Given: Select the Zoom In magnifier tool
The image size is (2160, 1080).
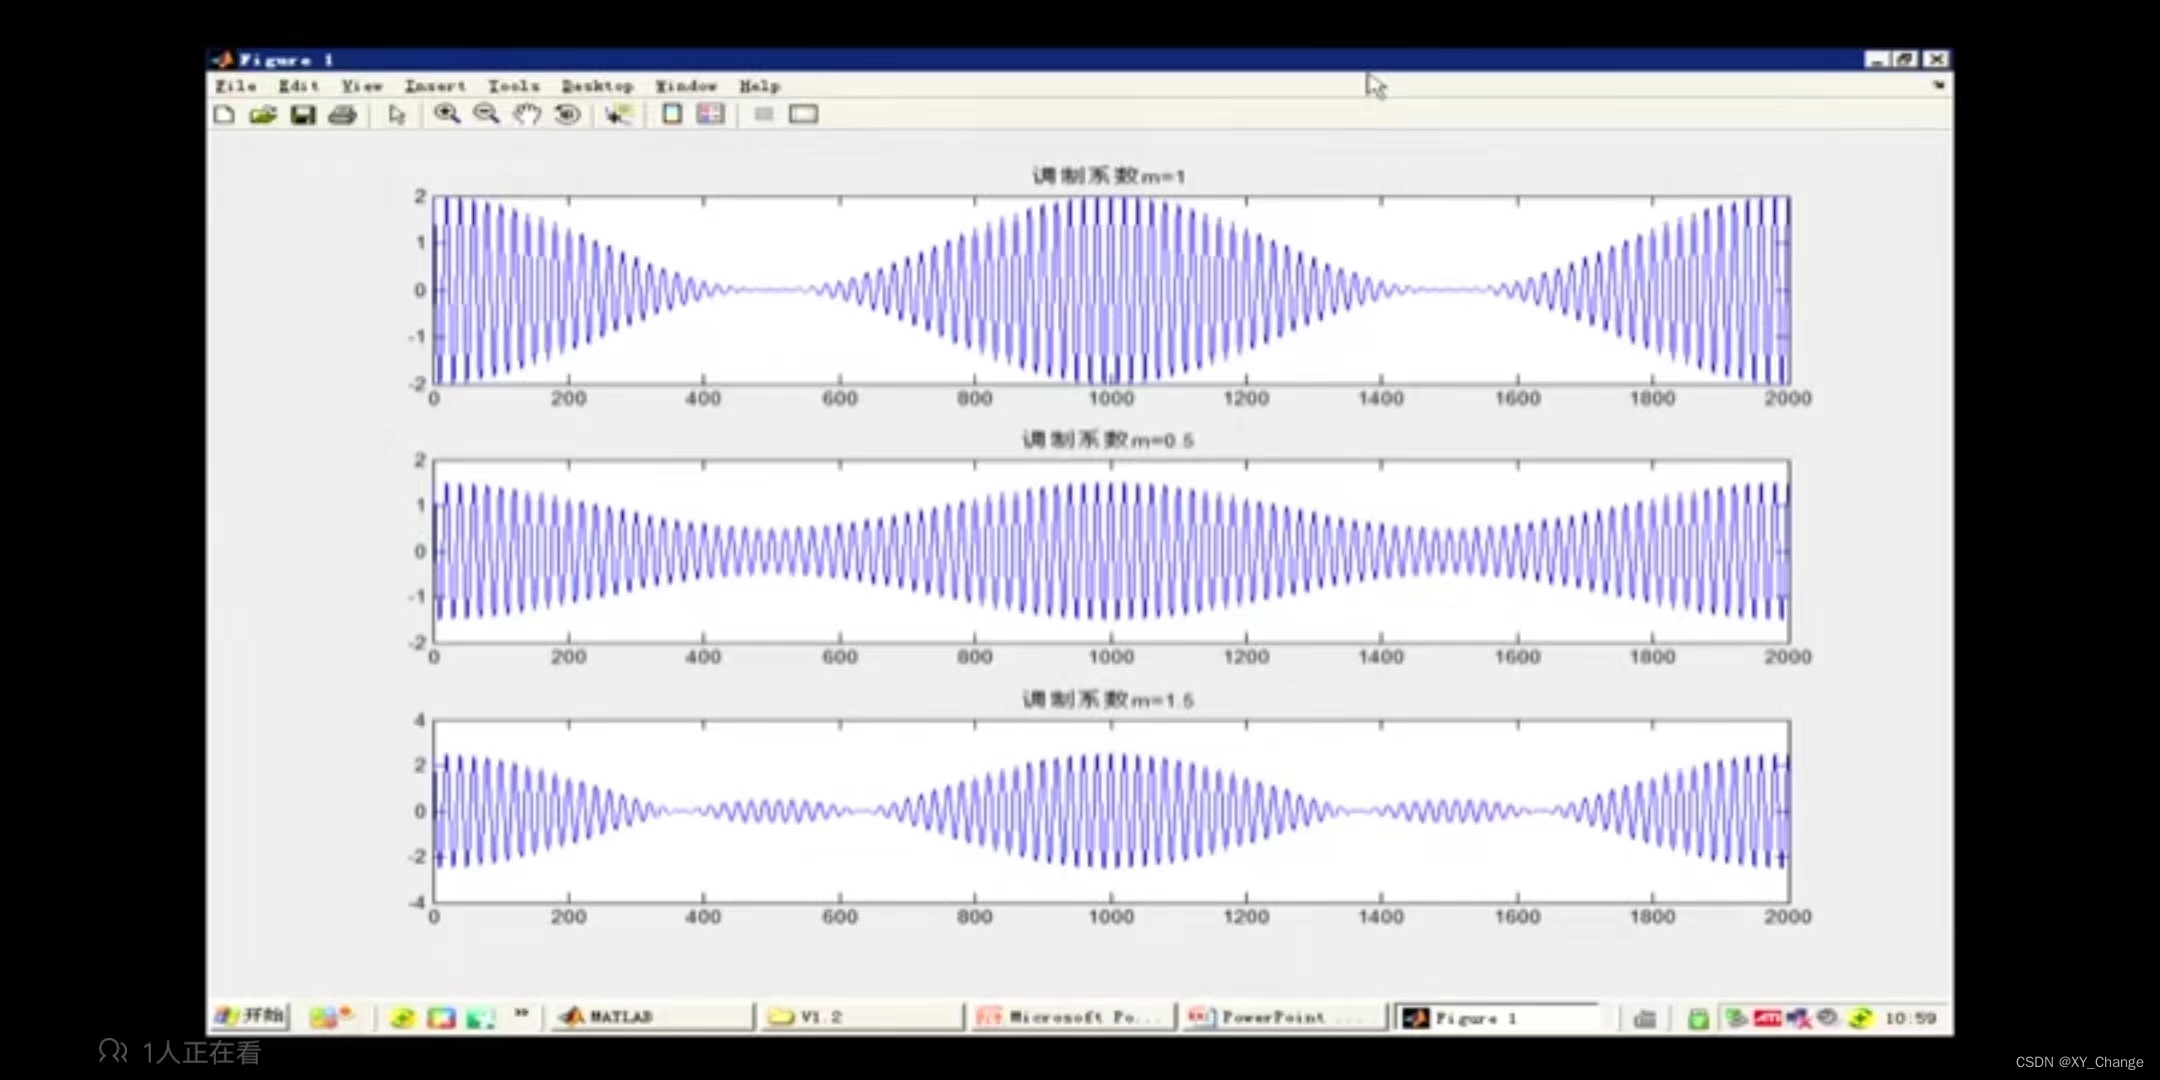Looking at the screenshot, I should (x=447, y=115).
